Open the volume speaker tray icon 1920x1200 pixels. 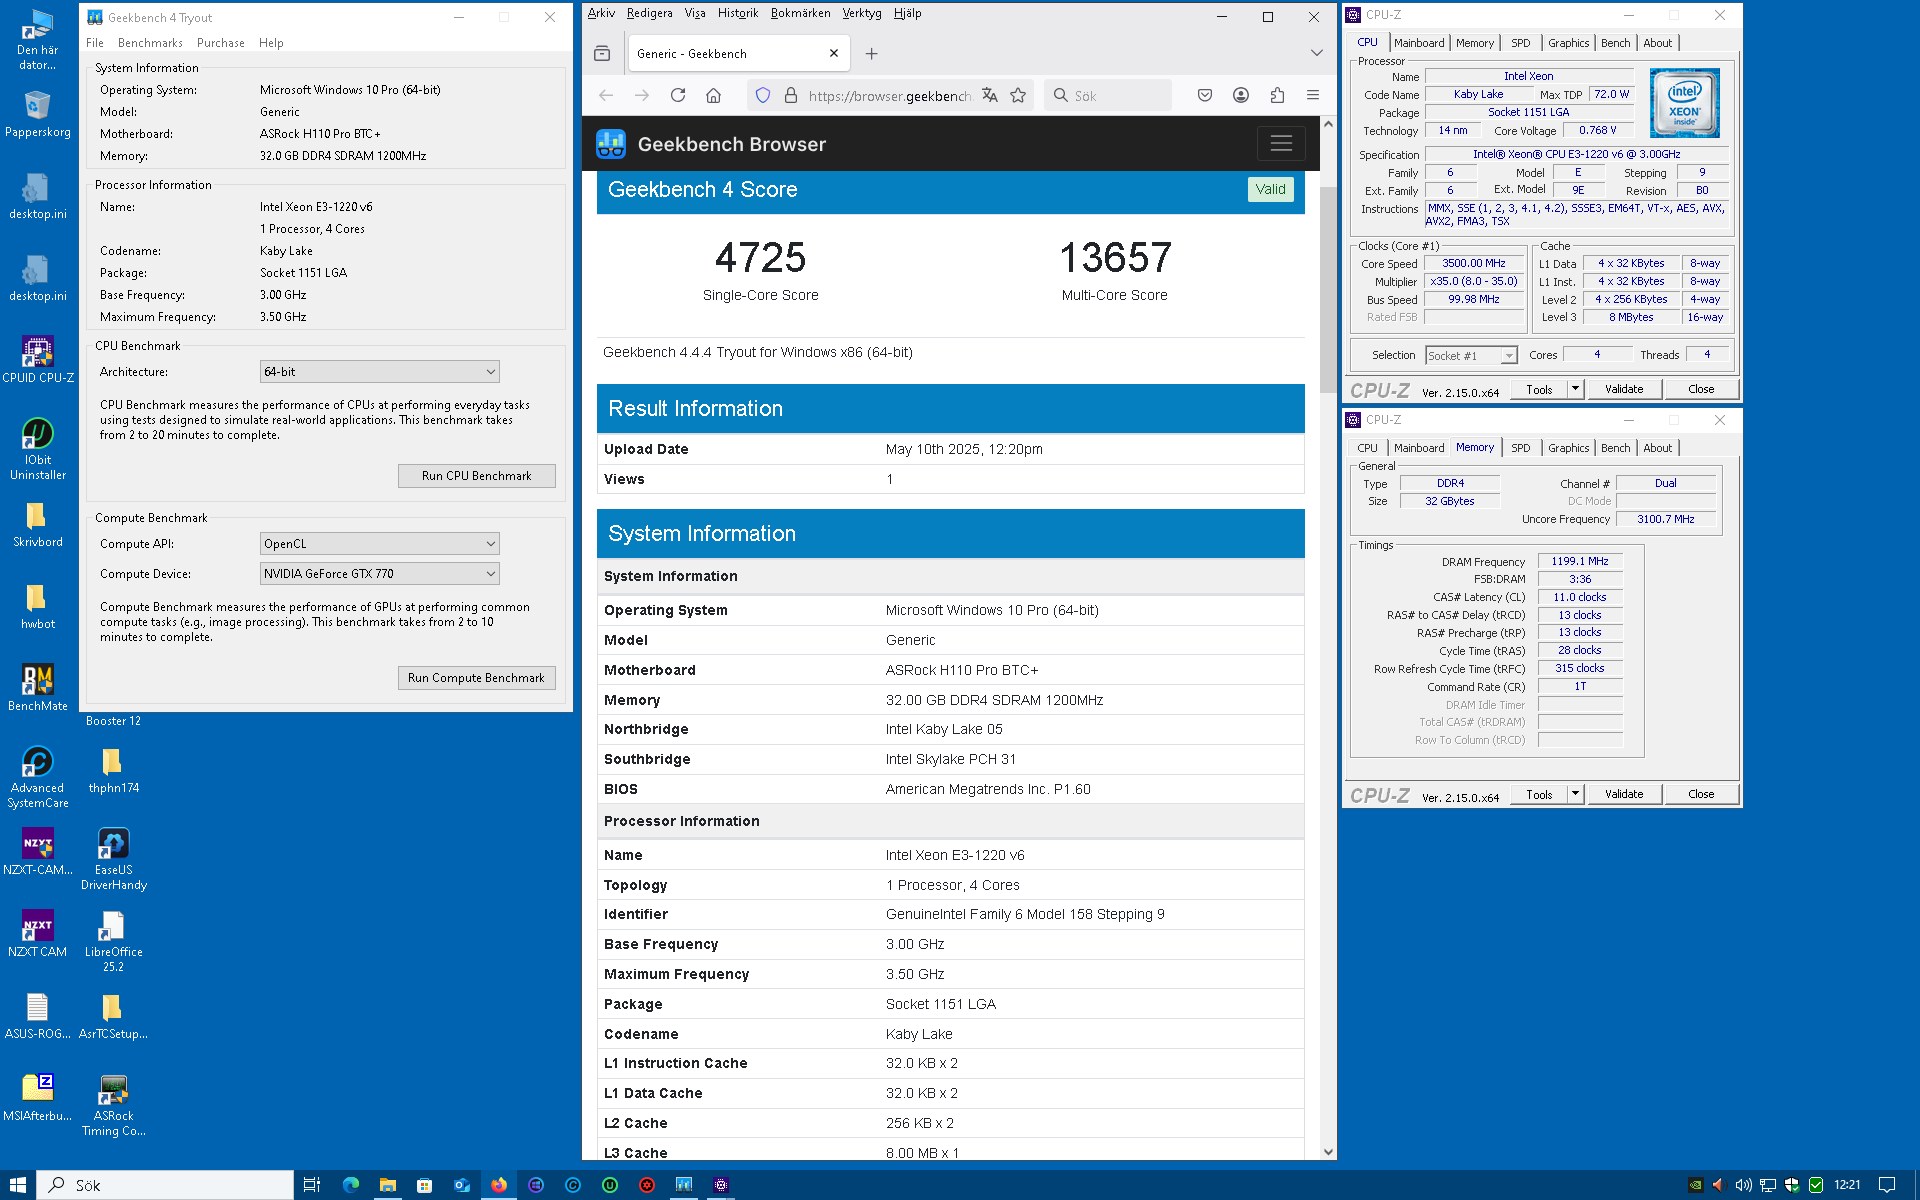click(x=1743, y=1185)
